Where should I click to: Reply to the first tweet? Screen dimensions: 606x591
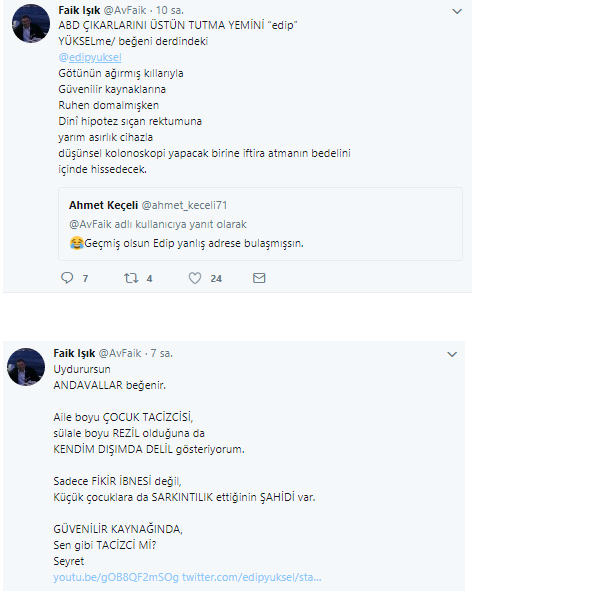tap(67, 278)
